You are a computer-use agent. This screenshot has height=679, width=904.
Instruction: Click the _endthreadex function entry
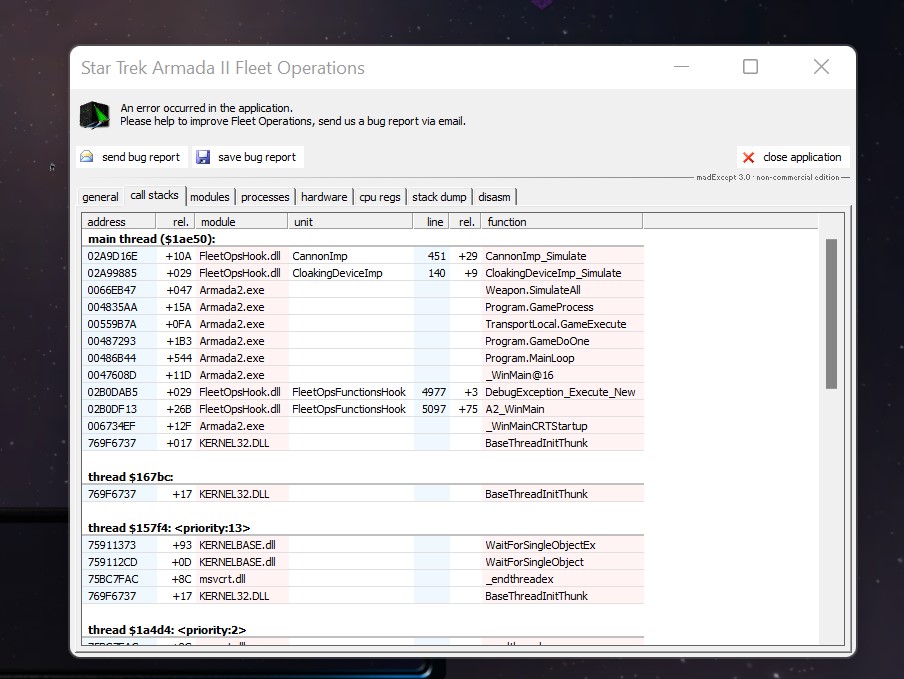tap(519, 579)
